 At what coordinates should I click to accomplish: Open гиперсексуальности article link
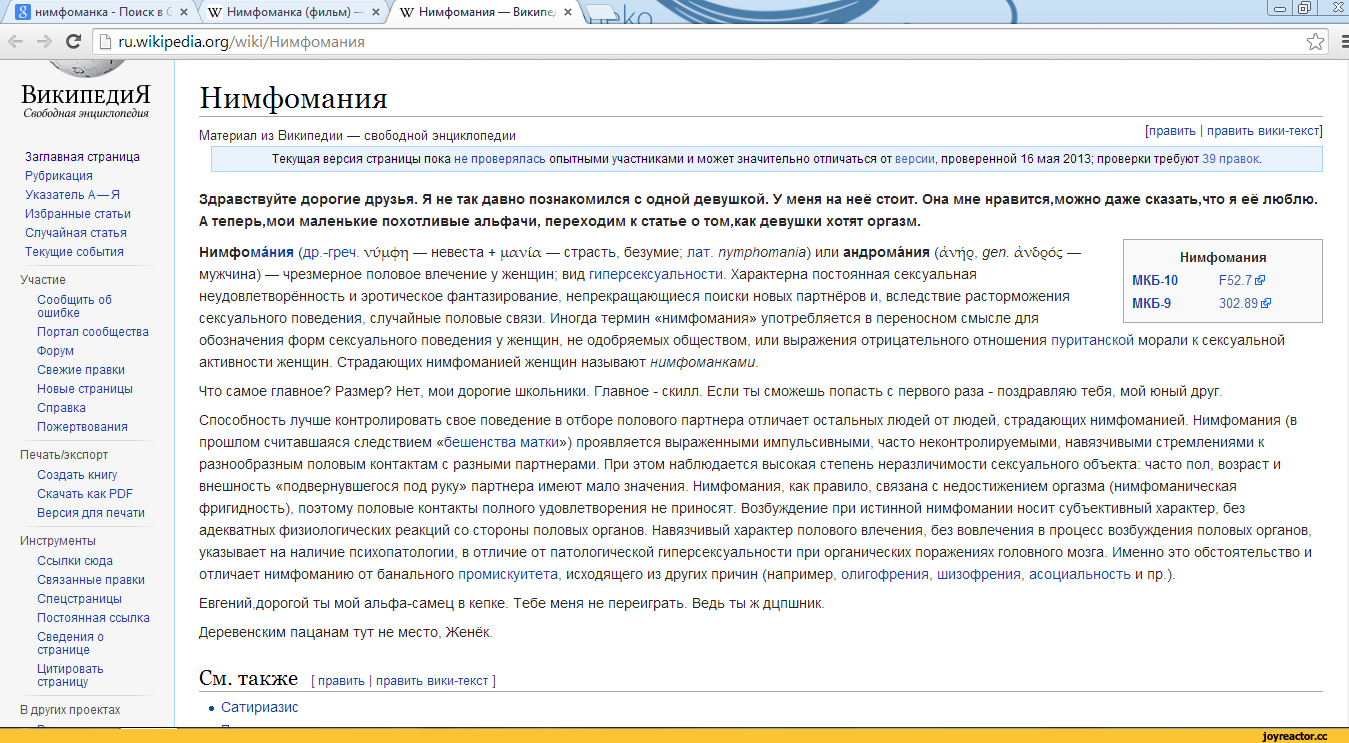(x=655, y=274)
